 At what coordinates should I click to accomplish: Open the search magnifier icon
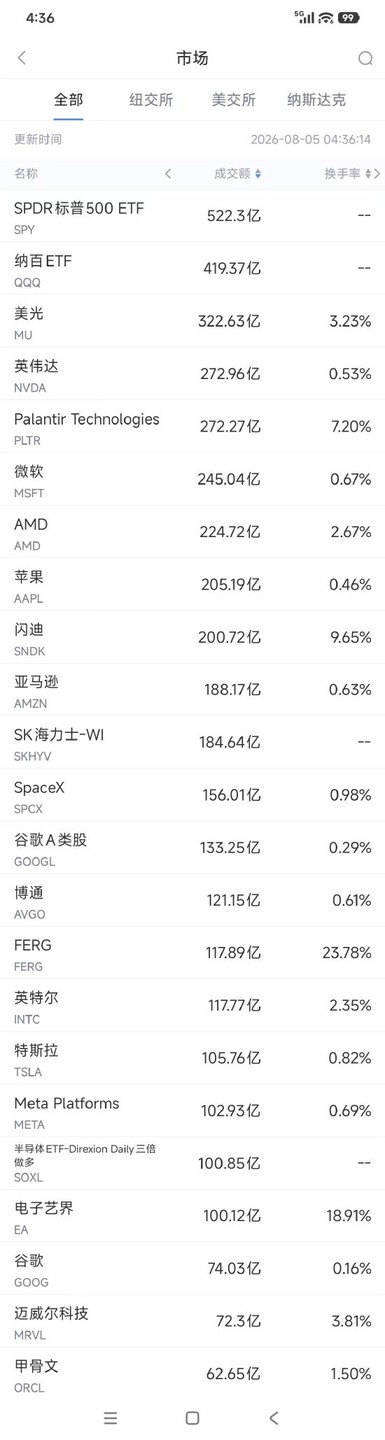coord(365,58)
